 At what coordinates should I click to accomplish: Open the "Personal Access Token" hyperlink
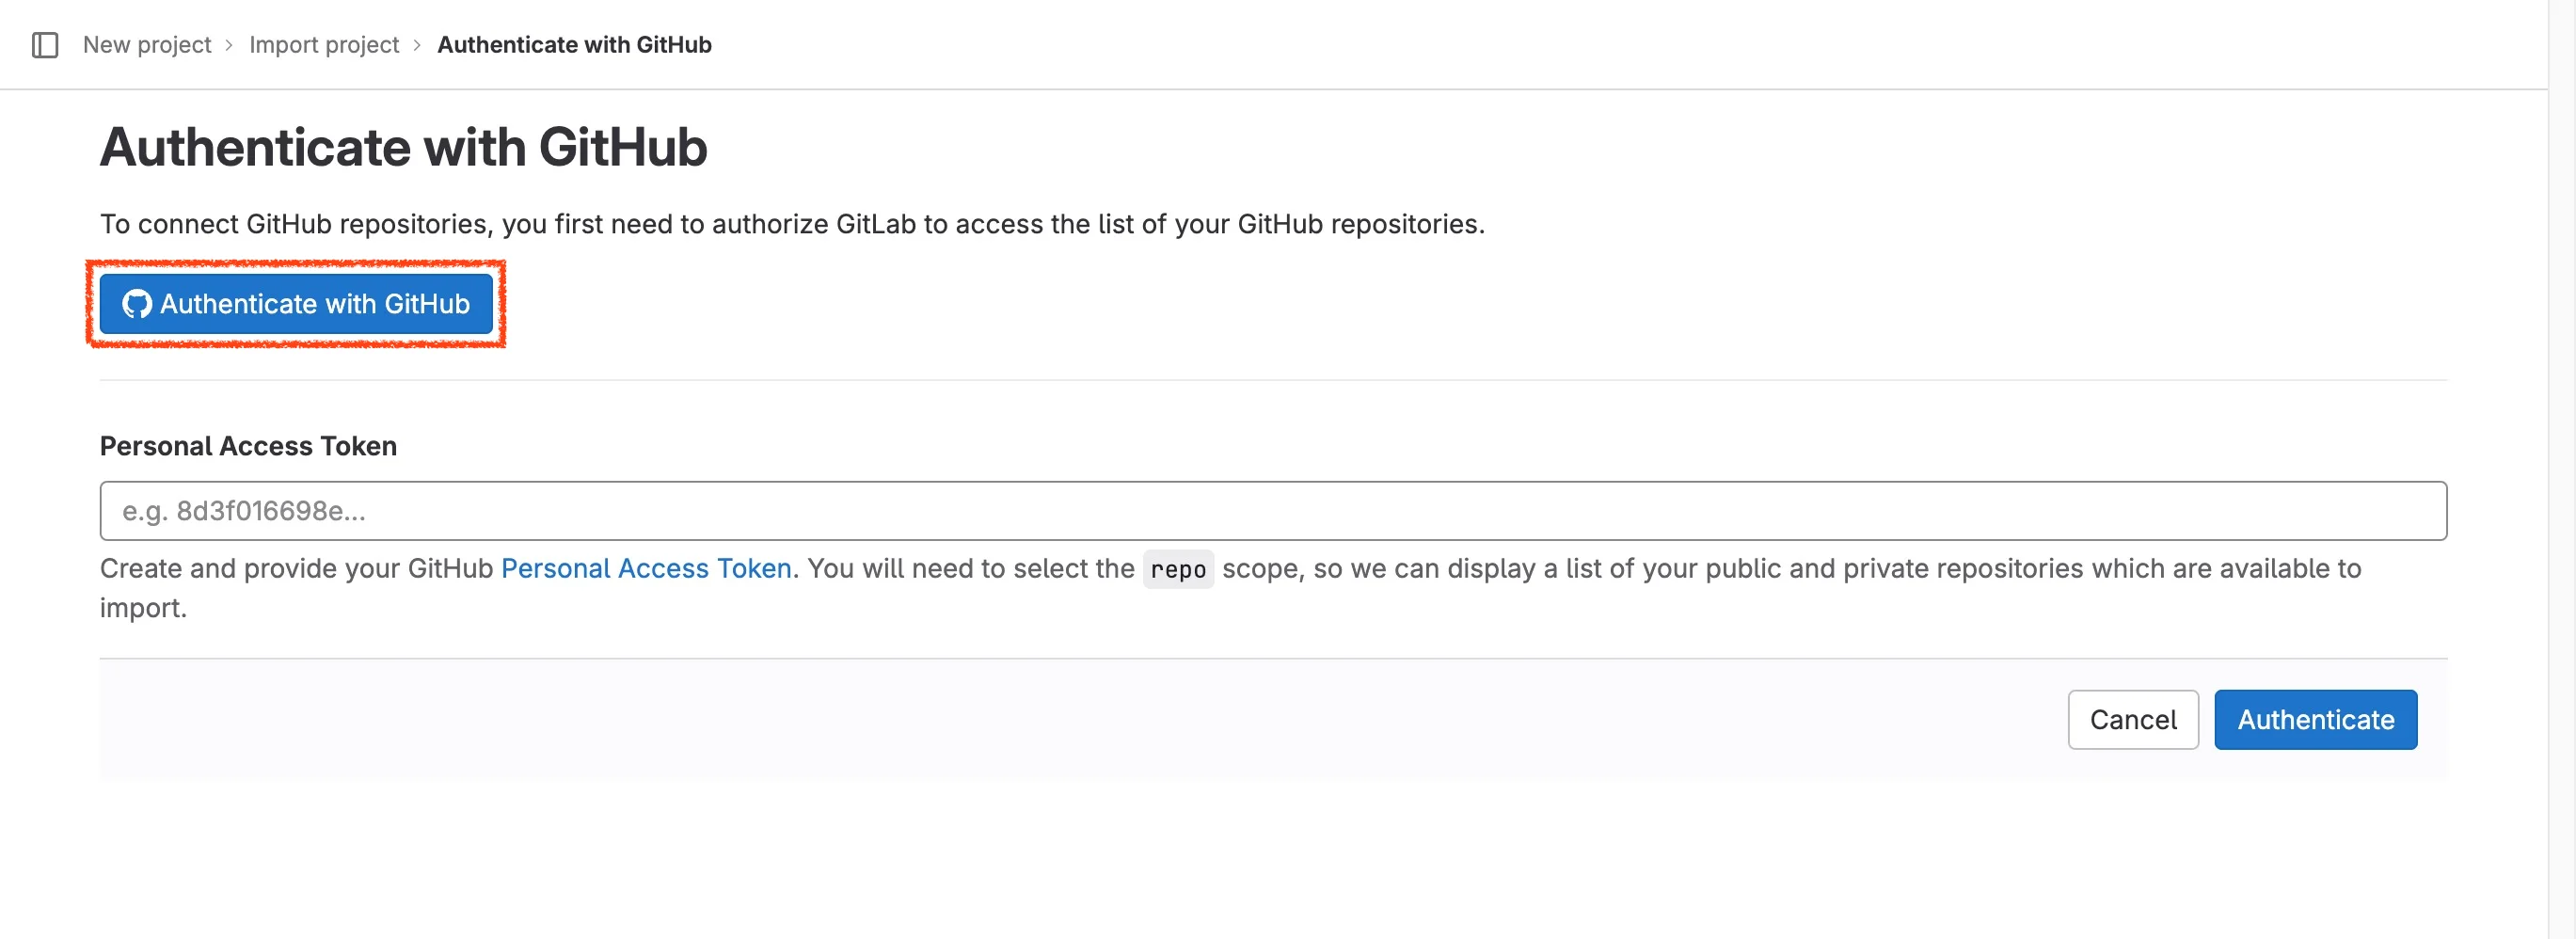tap(645, 568)
